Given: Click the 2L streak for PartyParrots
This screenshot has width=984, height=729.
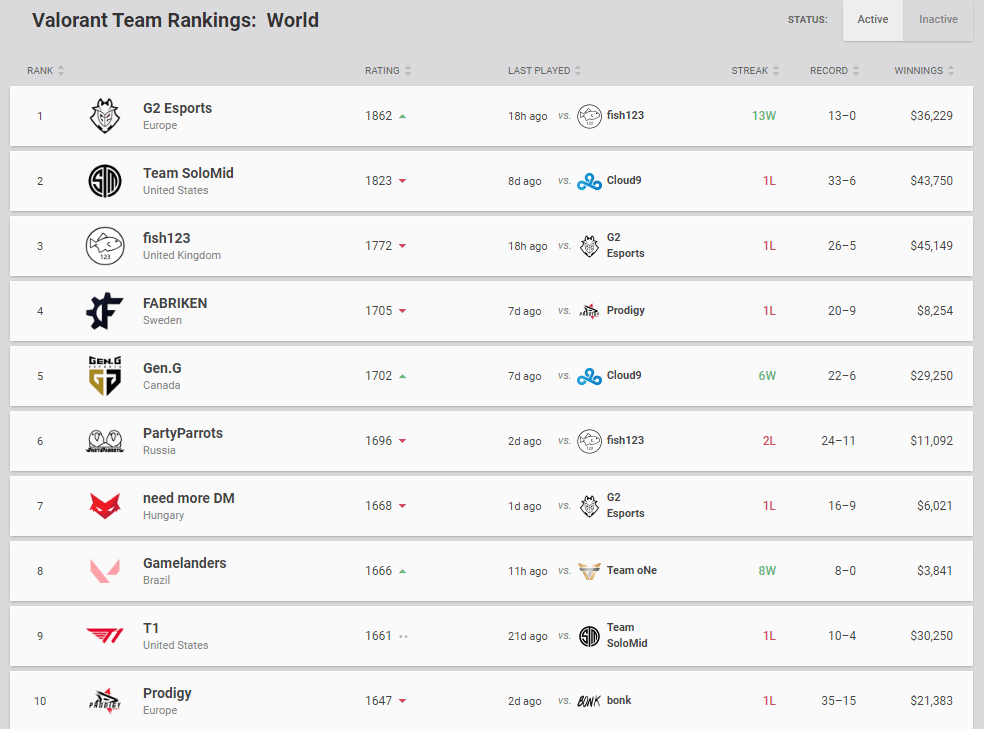Looking at the screenshot, I should pos(769,441).
